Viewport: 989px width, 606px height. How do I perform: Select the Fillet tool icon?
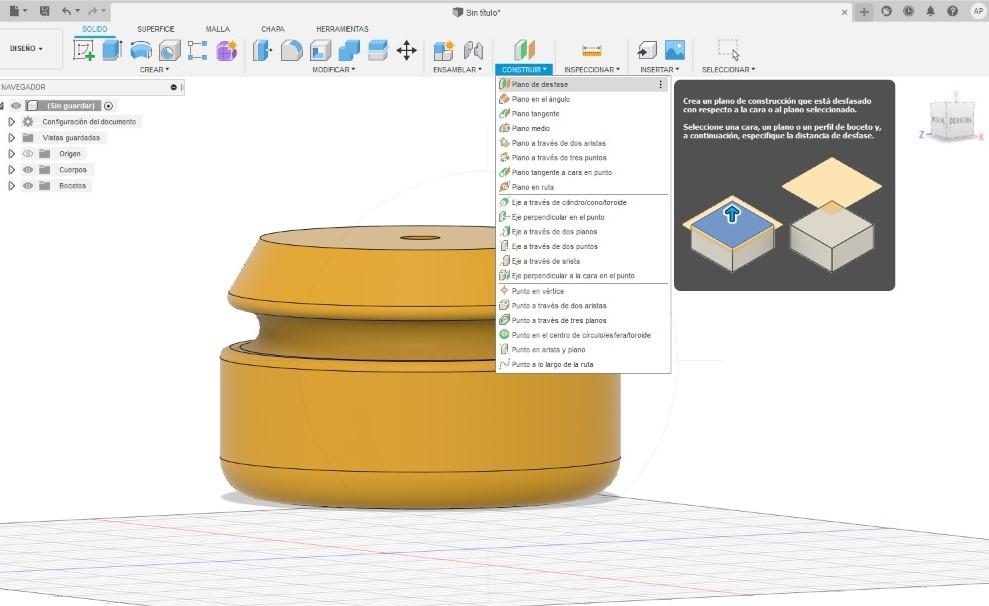pos(291,50)
